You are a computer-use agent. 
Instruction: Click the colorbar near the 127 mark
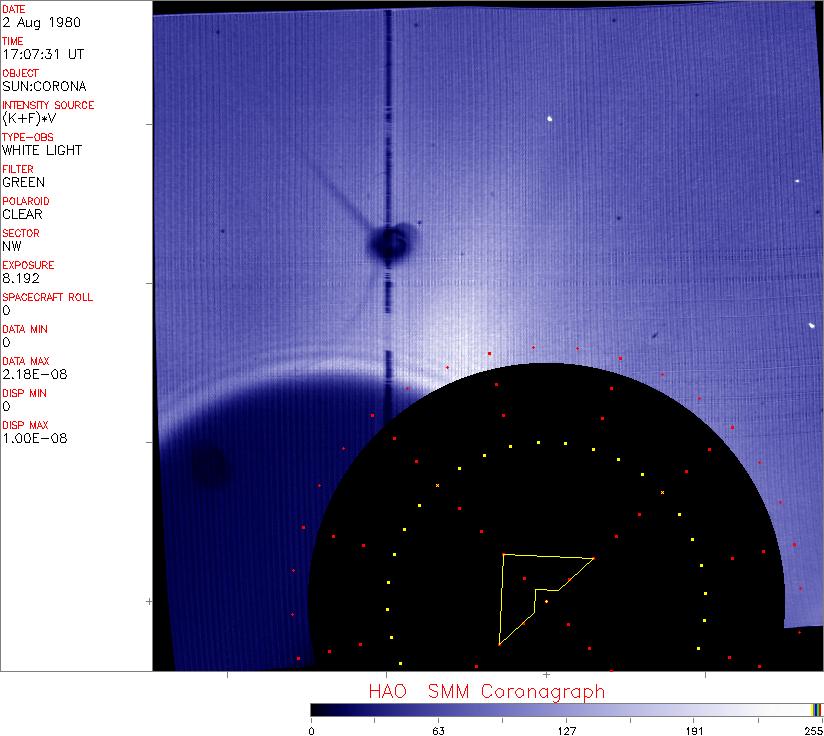(x=566, y=709)
